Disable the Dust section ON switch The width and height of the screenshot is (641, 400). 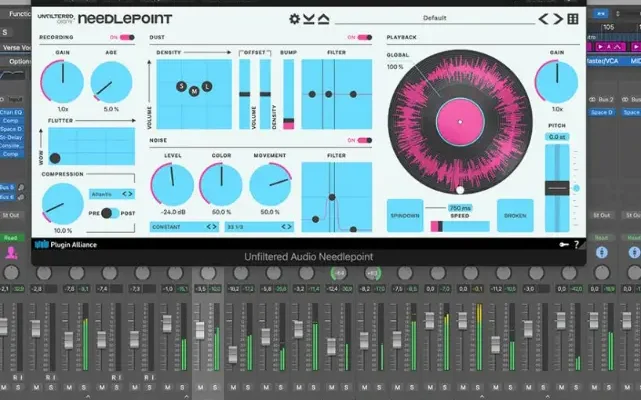tap(351, 37)
